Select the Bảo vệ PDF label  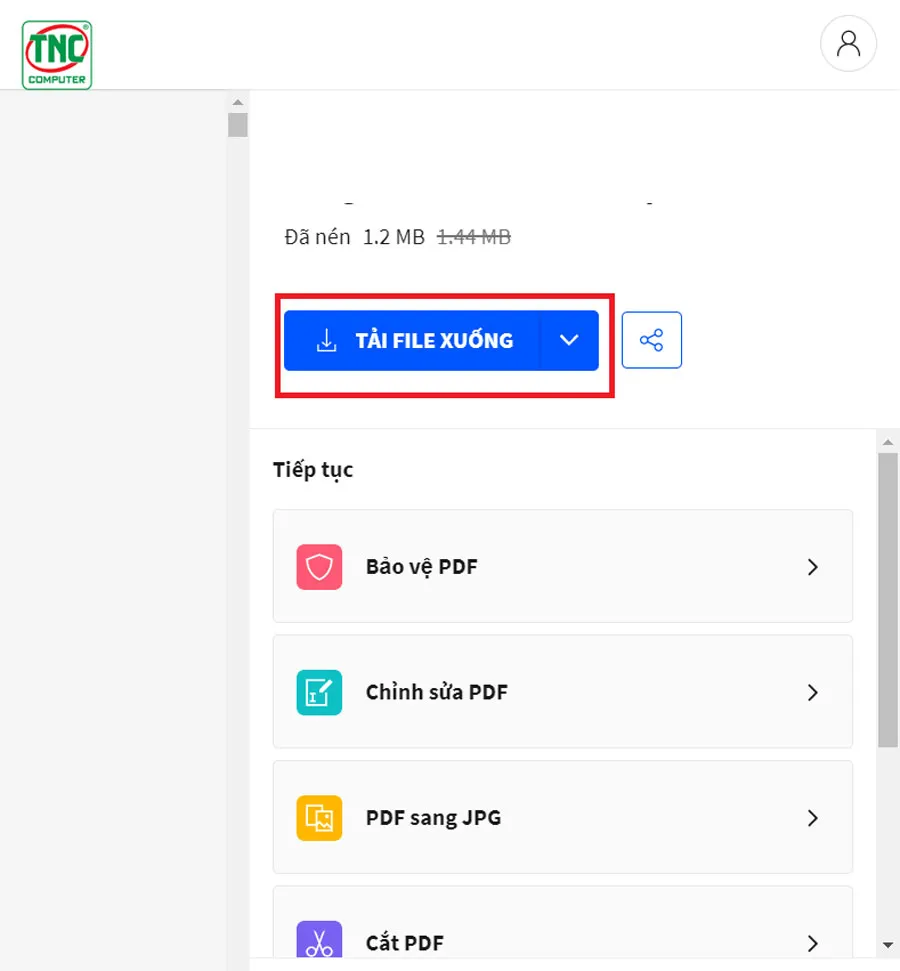[x=422, y=567]
